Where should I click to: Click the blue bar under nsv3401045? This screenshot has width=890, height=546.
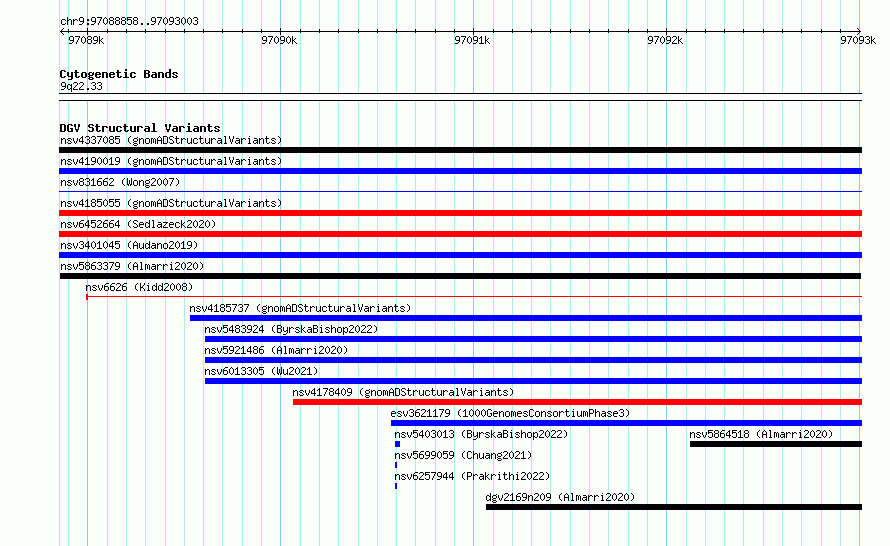[460, 255]
